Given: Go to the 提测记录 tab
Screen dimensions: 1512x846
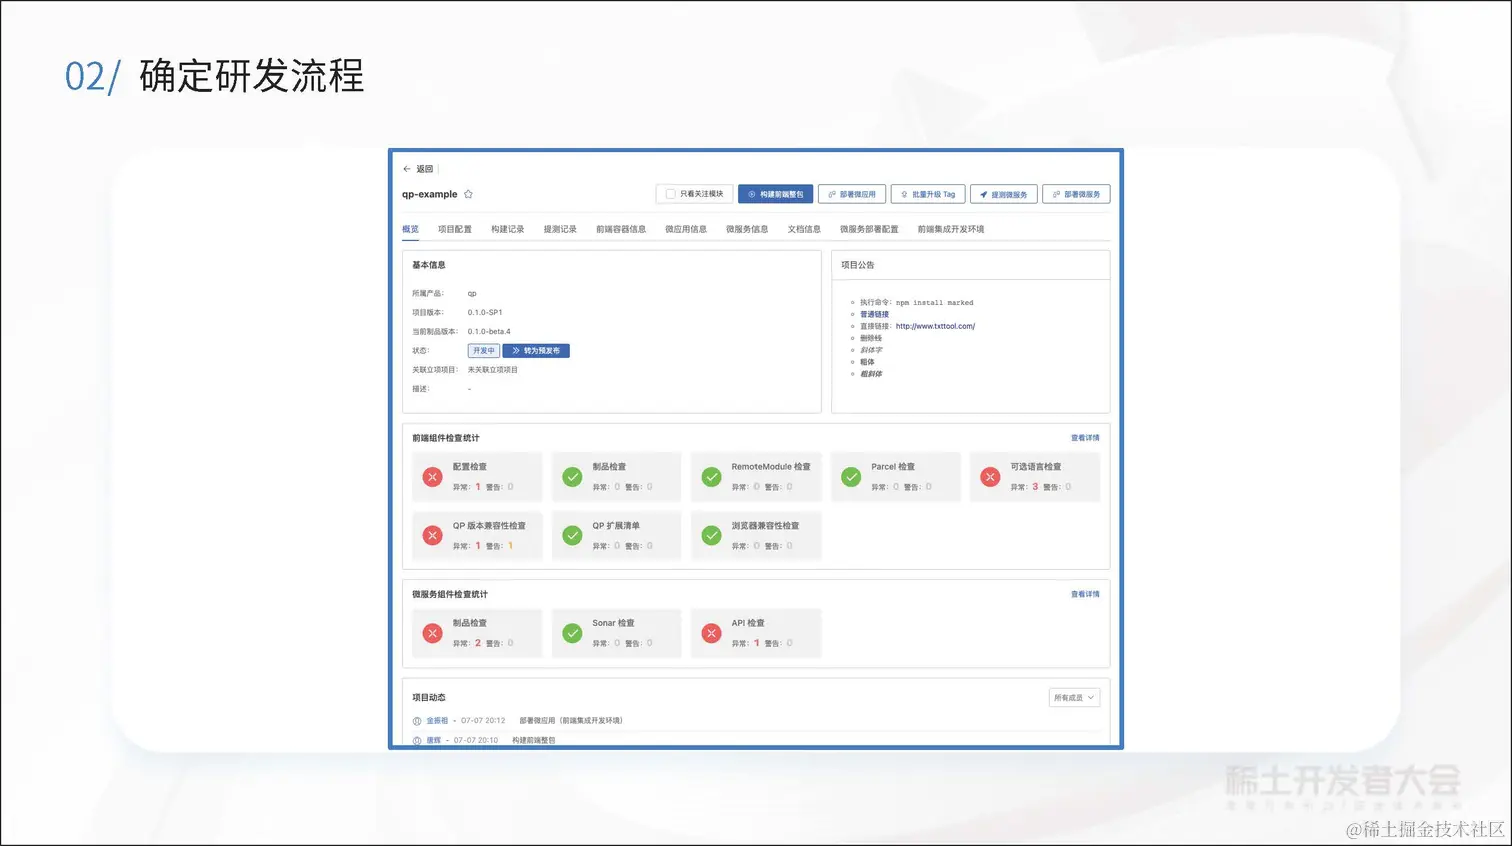Looking at the screenshot, I should 560,229.
